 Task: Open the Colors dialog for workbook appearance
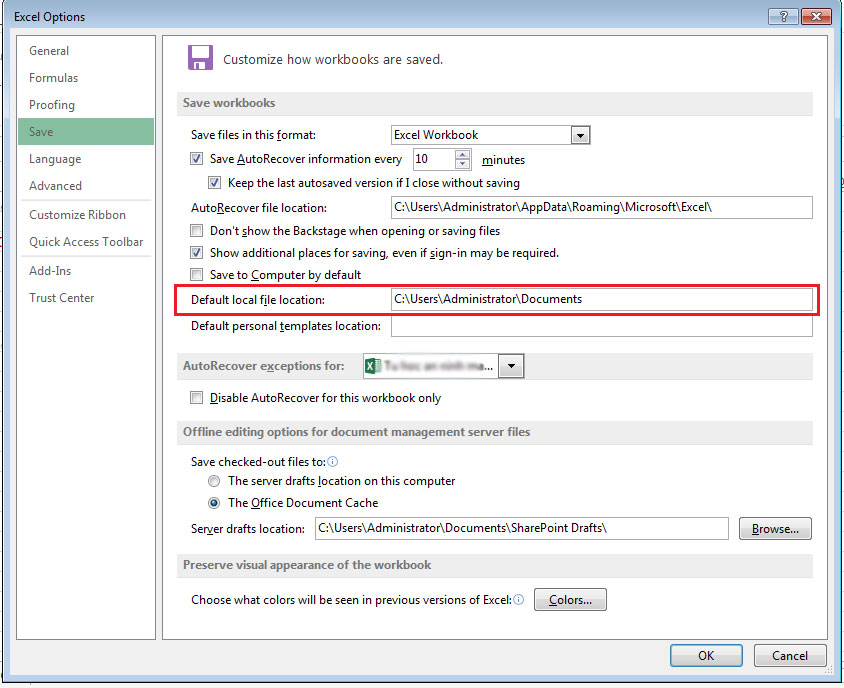570,599
